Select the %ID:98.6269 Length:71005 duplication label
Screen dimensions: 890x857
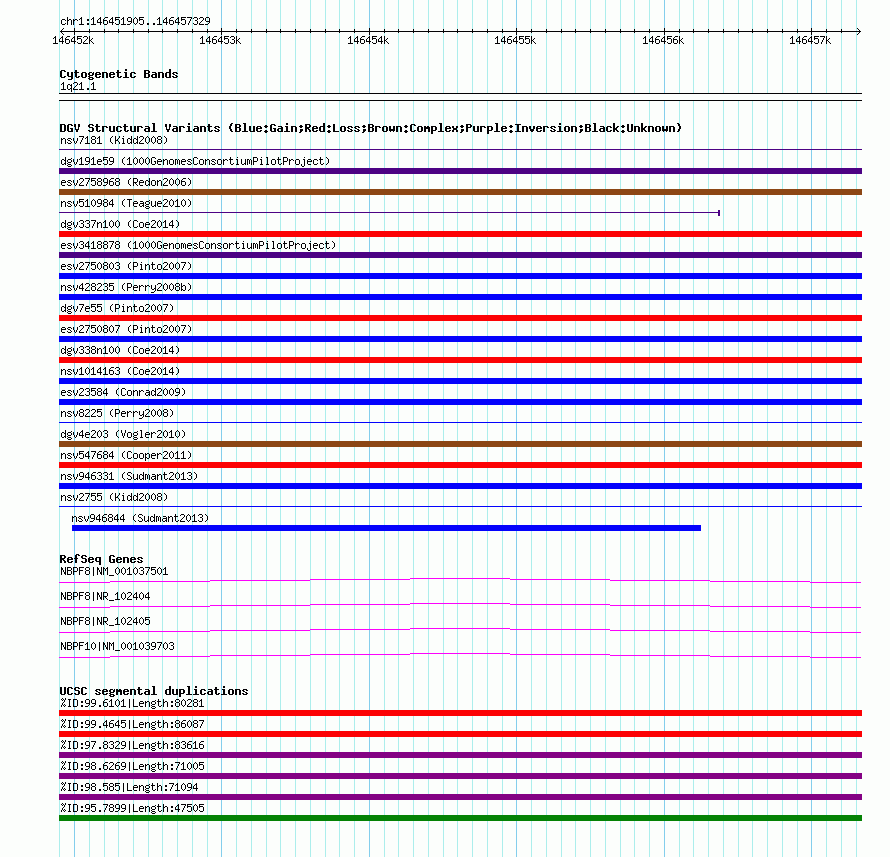(x=132, y=767)
